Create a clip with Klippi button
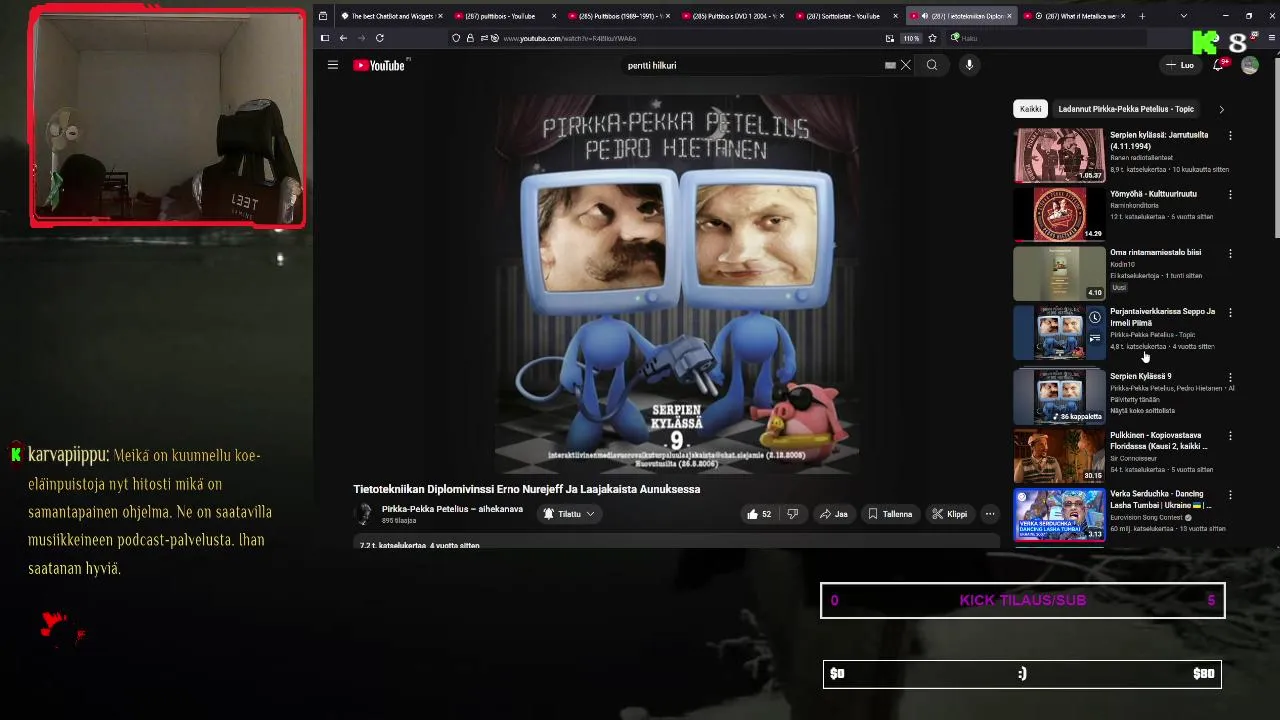This screenshot has width=1280, height=720. click(x=950, y=514)
